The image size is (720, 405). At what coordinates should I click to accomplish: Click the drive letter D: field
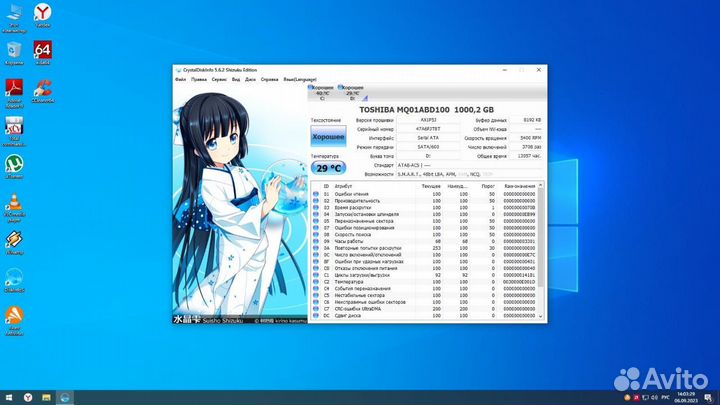[x=428, y=156]
